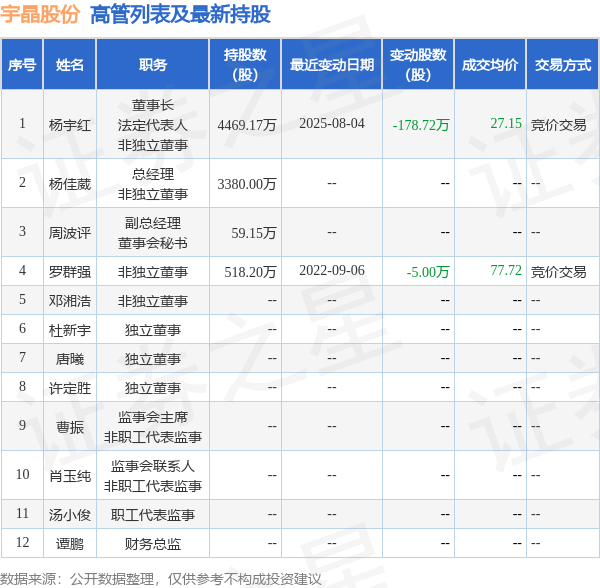Select the name 许定胜

[70, 388]
